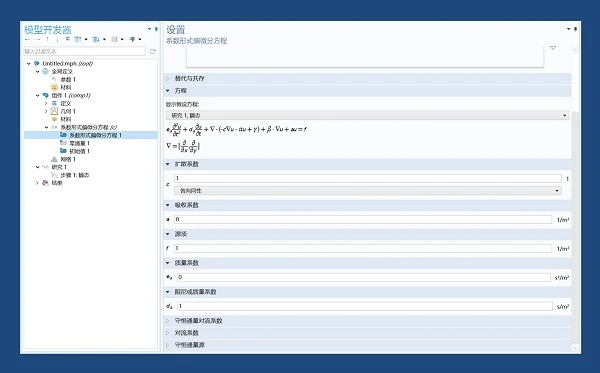This screenshot has height=373, width=600.
Task: Click the tree view layout icon
Action: click(114, 39)
